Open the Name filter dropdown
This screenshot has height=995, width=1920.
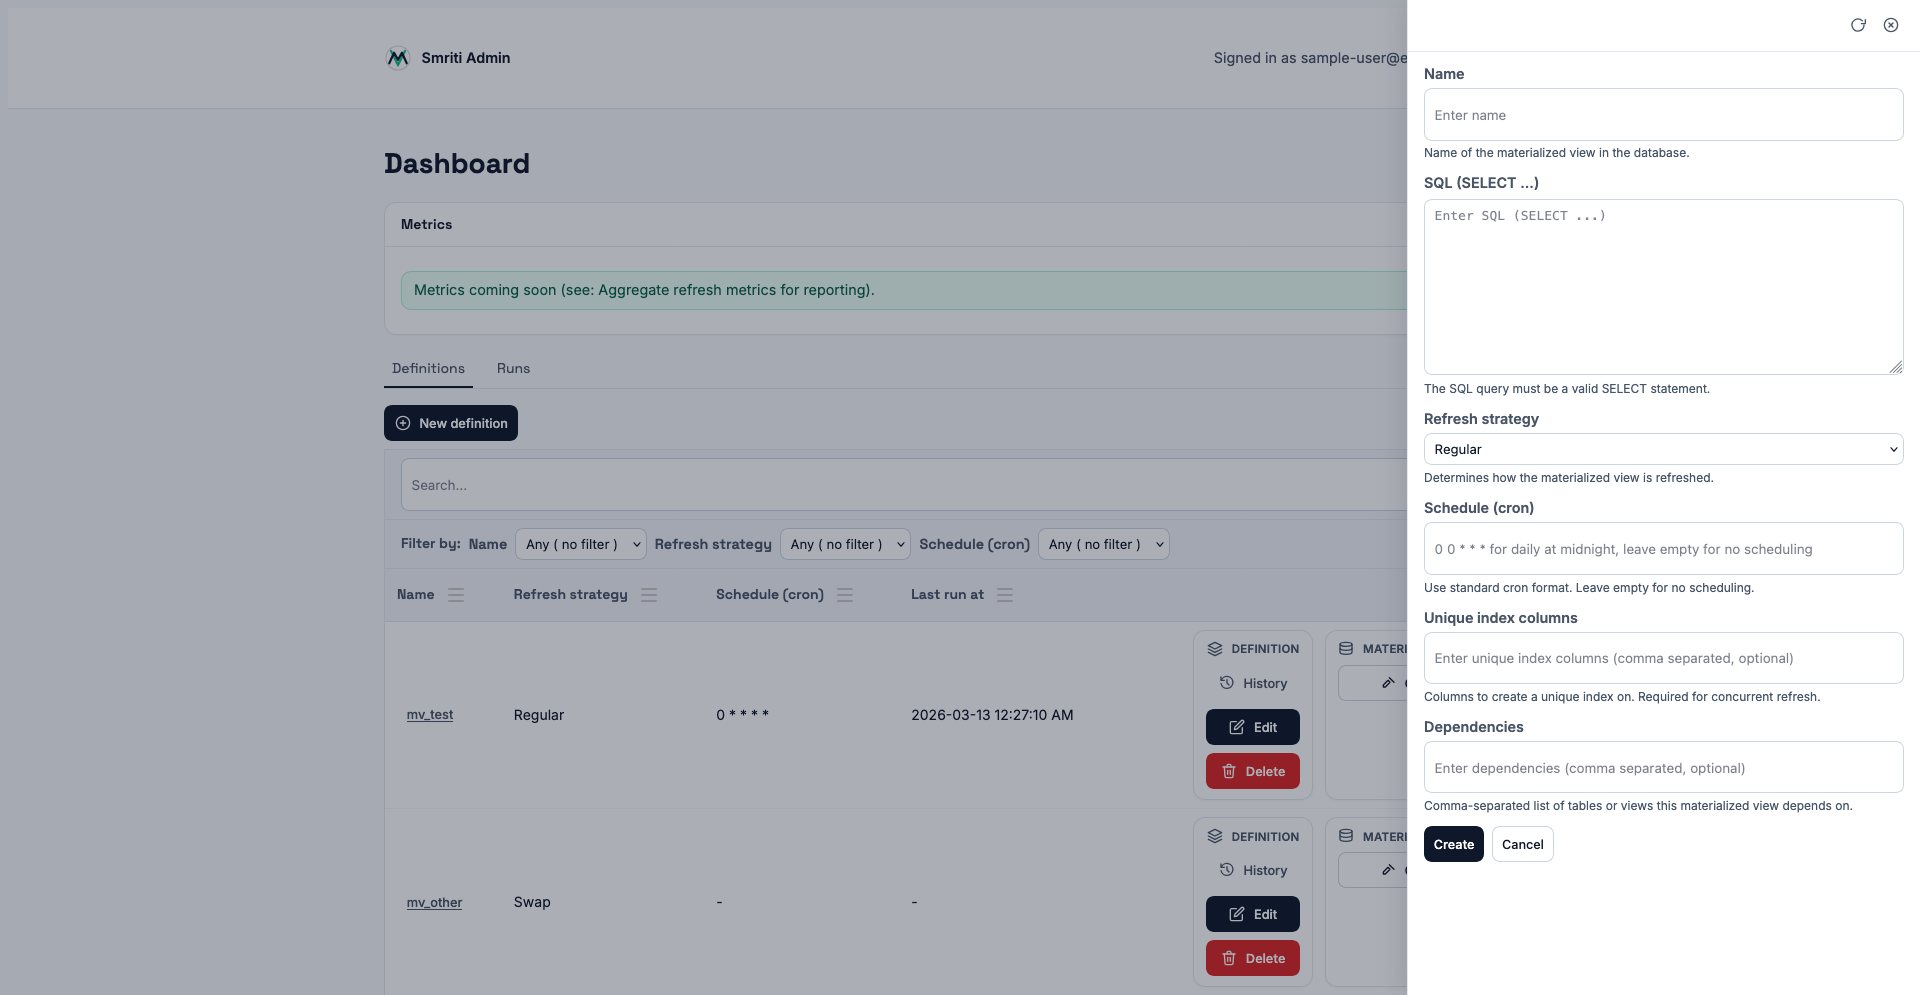pyautogui.click(x=580, y=544)
